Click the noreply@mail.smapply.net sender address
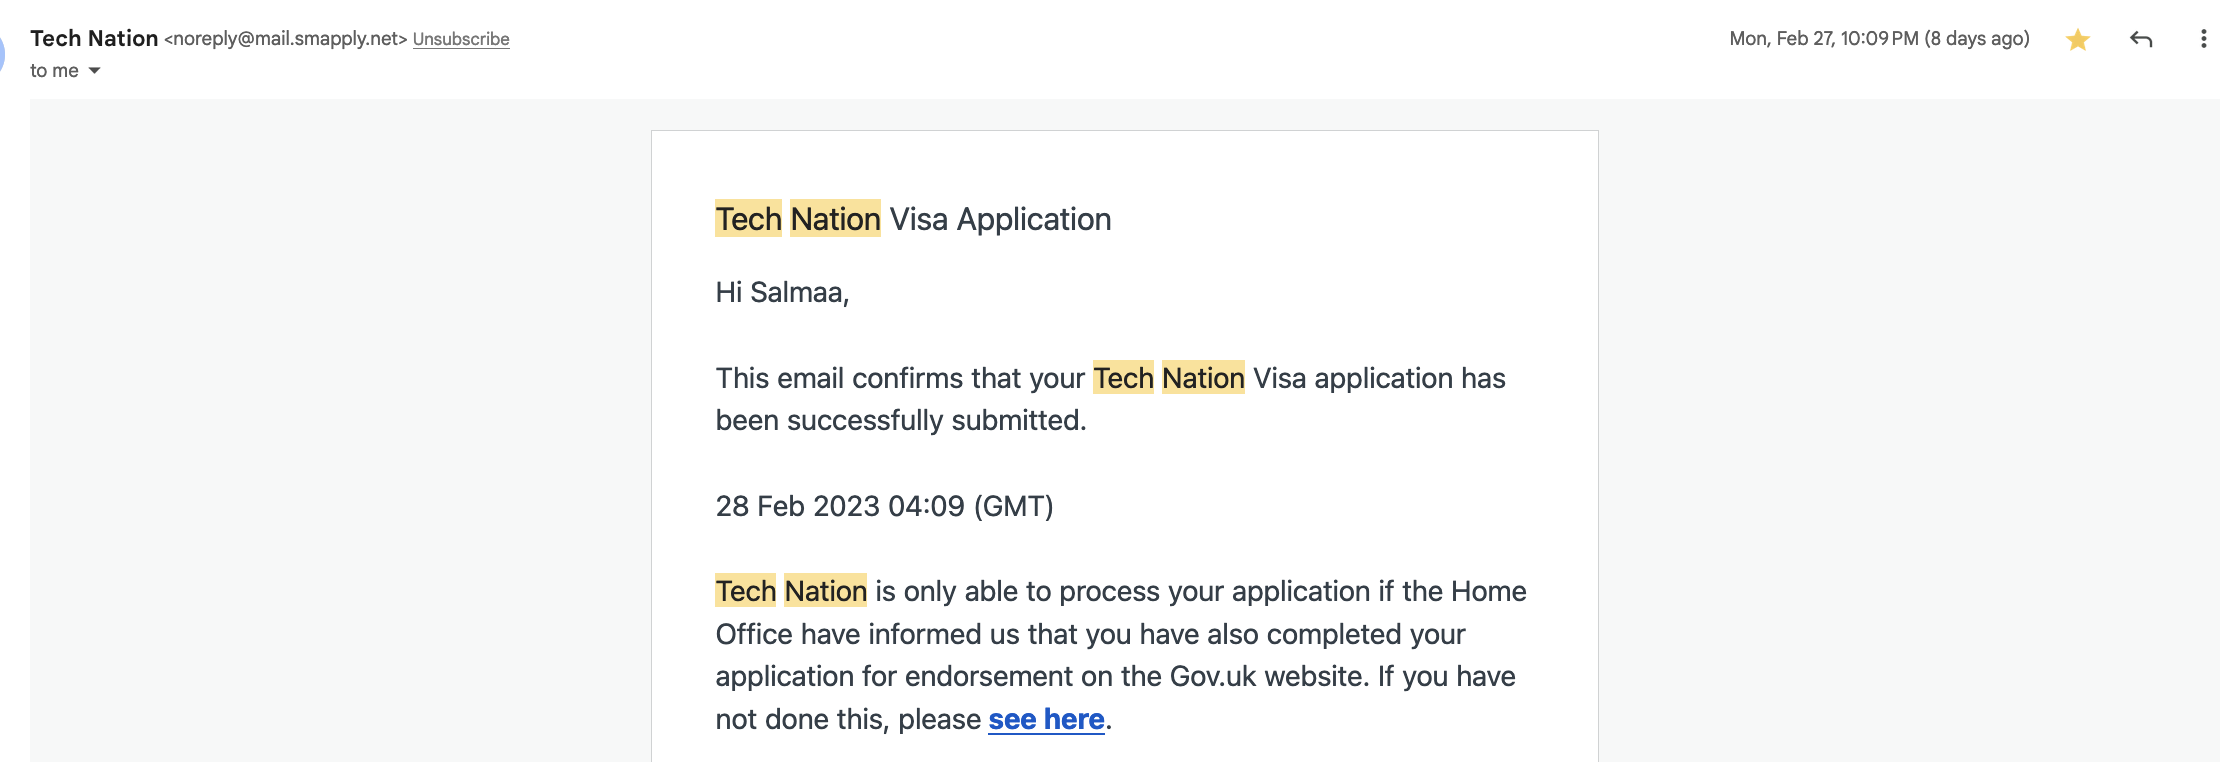The height and width of the screenshot is (762, 2230). pyautogui.click(x=286, y=39)
